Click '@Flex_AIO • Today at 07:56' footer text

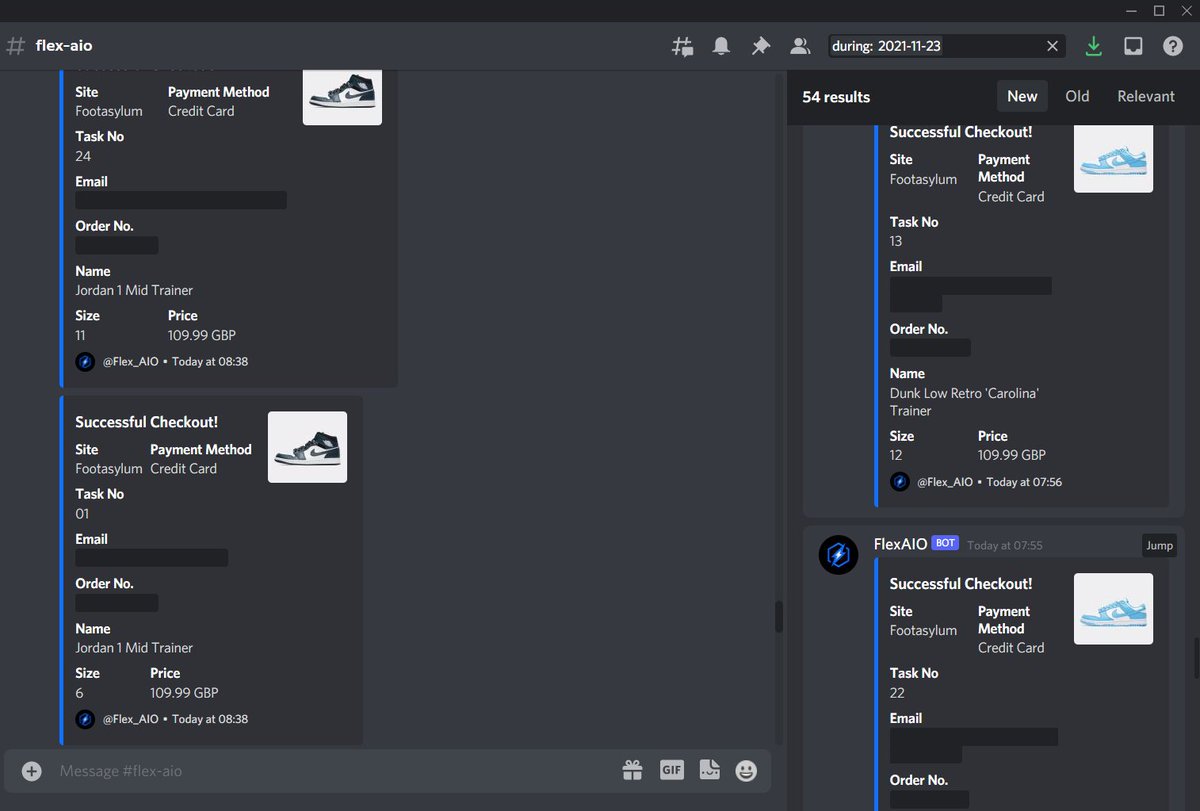pos(989,482)
